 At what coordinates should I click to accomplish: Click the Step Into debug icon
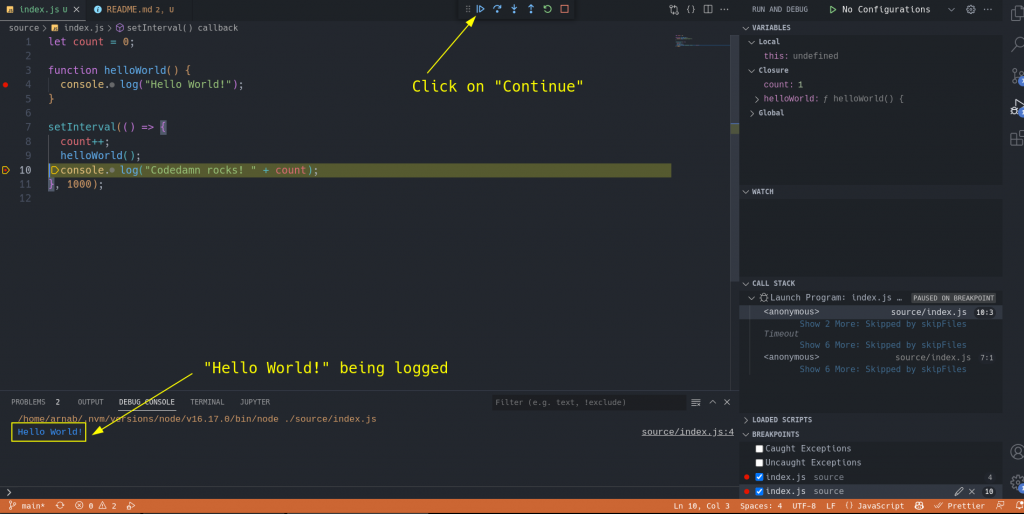point(514,9)
